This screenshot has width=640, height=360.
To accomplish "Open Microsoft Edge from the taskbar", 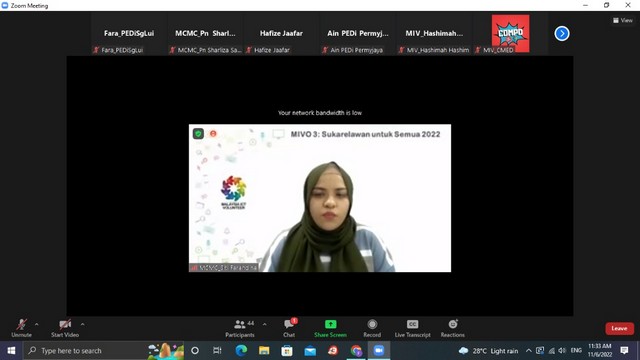I will click(241, 351).
